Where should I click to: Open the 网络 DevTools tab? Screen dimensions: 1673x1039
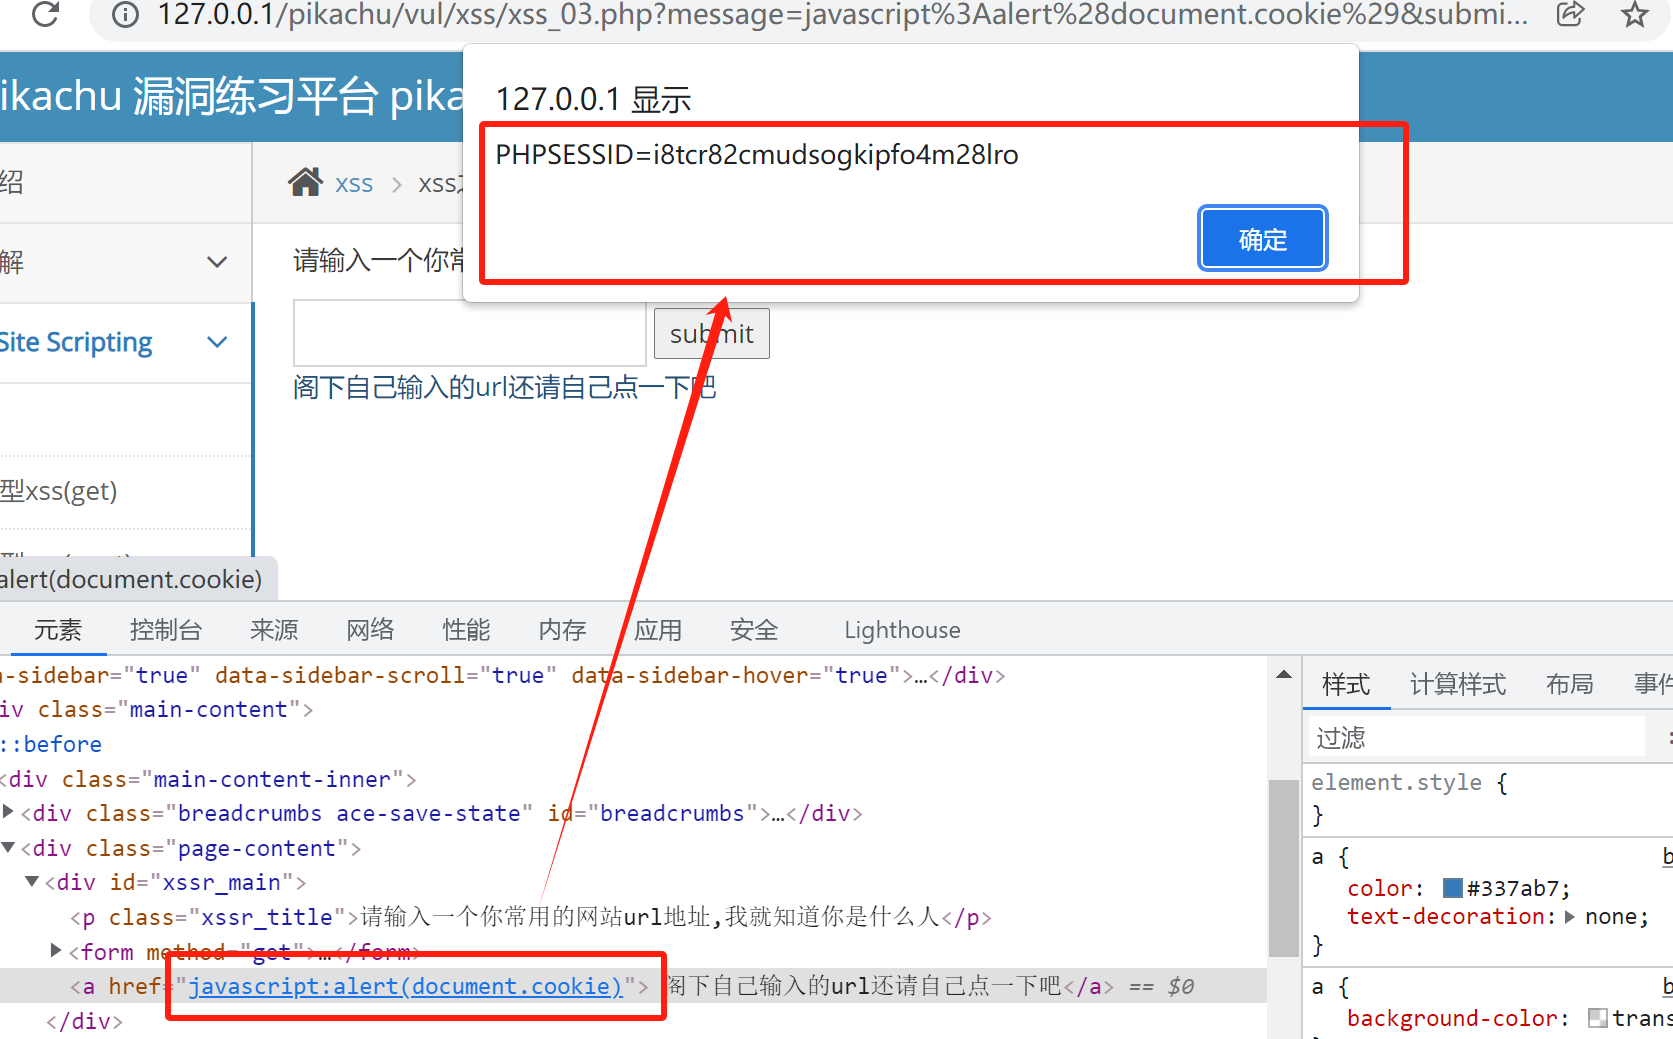tap(370, 630)
